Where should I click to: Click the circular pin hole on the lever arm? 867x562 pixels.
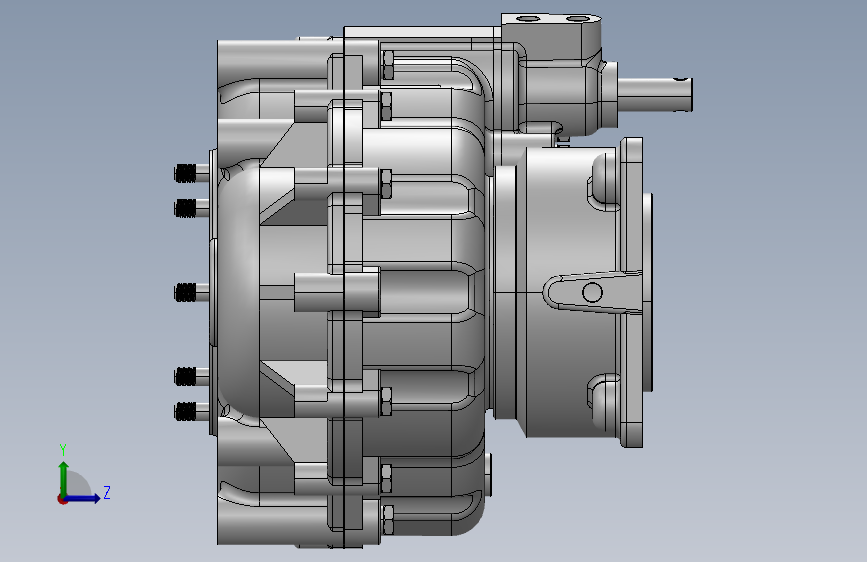click(x=592, y=292)
